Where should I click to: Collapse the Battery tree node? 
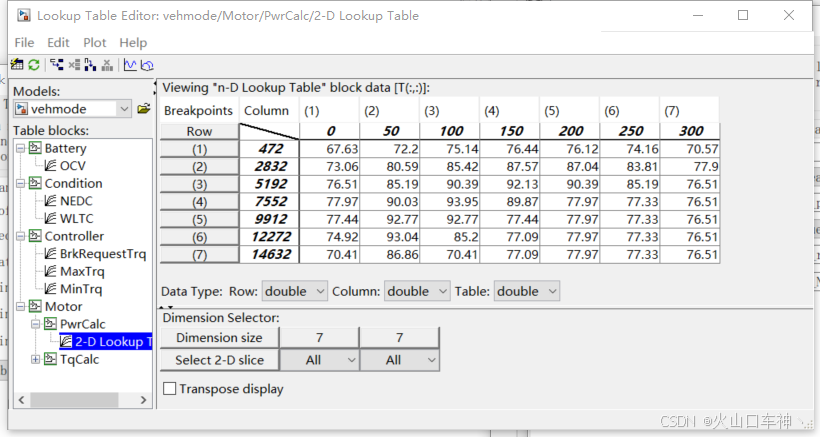pos(20,148)
